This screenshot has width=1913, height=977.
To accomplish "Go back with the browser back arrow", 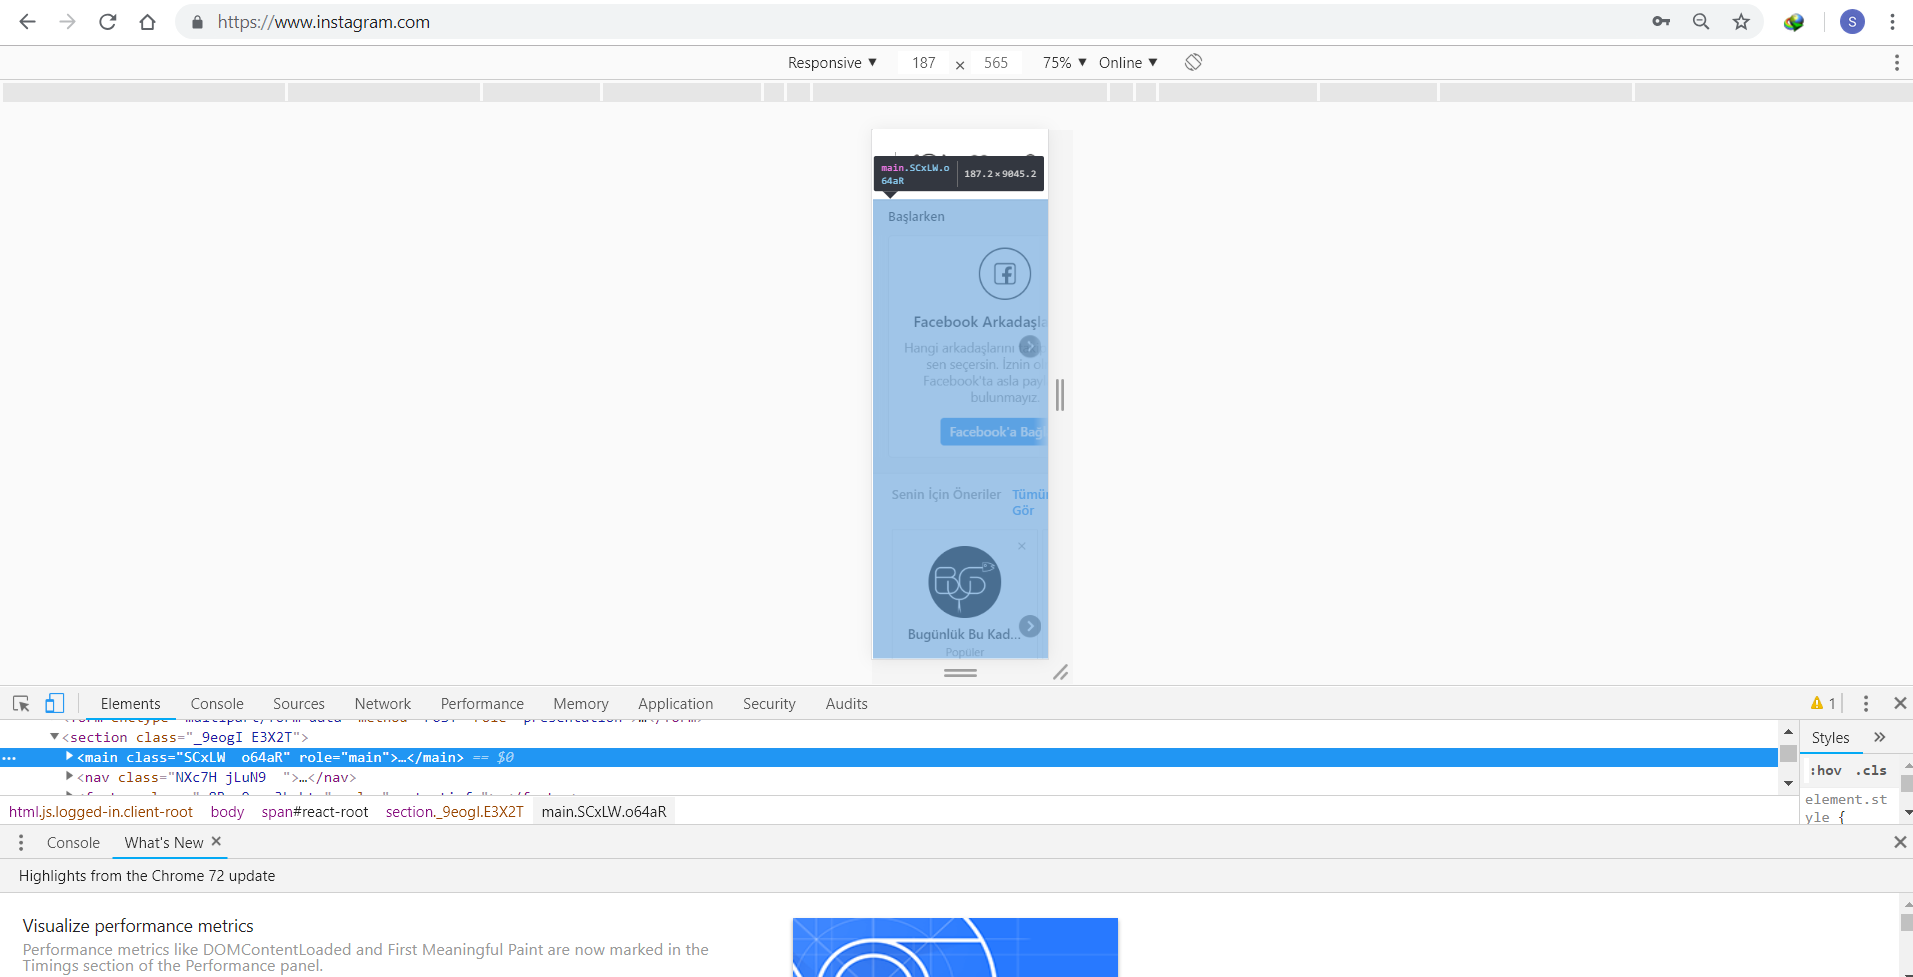I will tap(27, 22).
